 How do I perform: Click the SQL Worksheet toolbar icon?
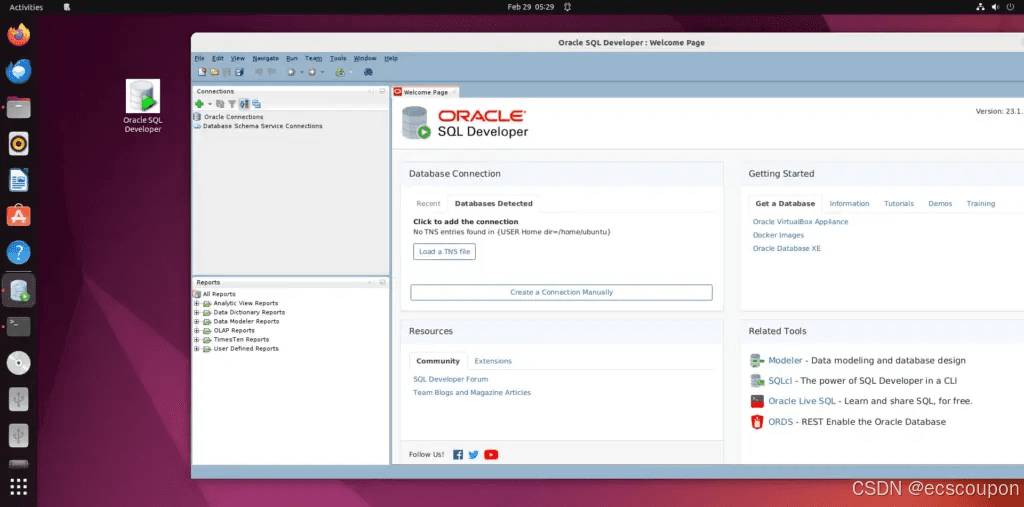[x=340, y=72]
